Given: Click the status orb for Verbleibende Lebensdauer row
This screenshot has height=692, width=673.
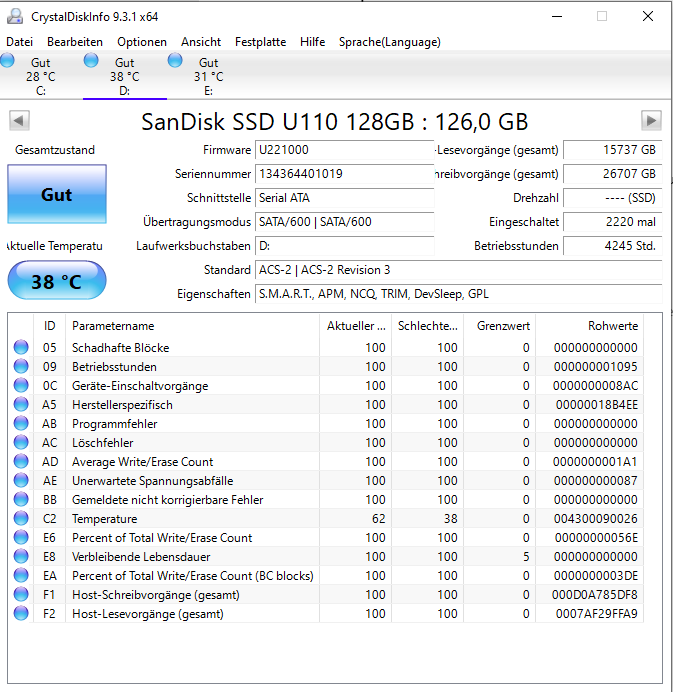Looking at the screenshot, I should coord(21,557).
